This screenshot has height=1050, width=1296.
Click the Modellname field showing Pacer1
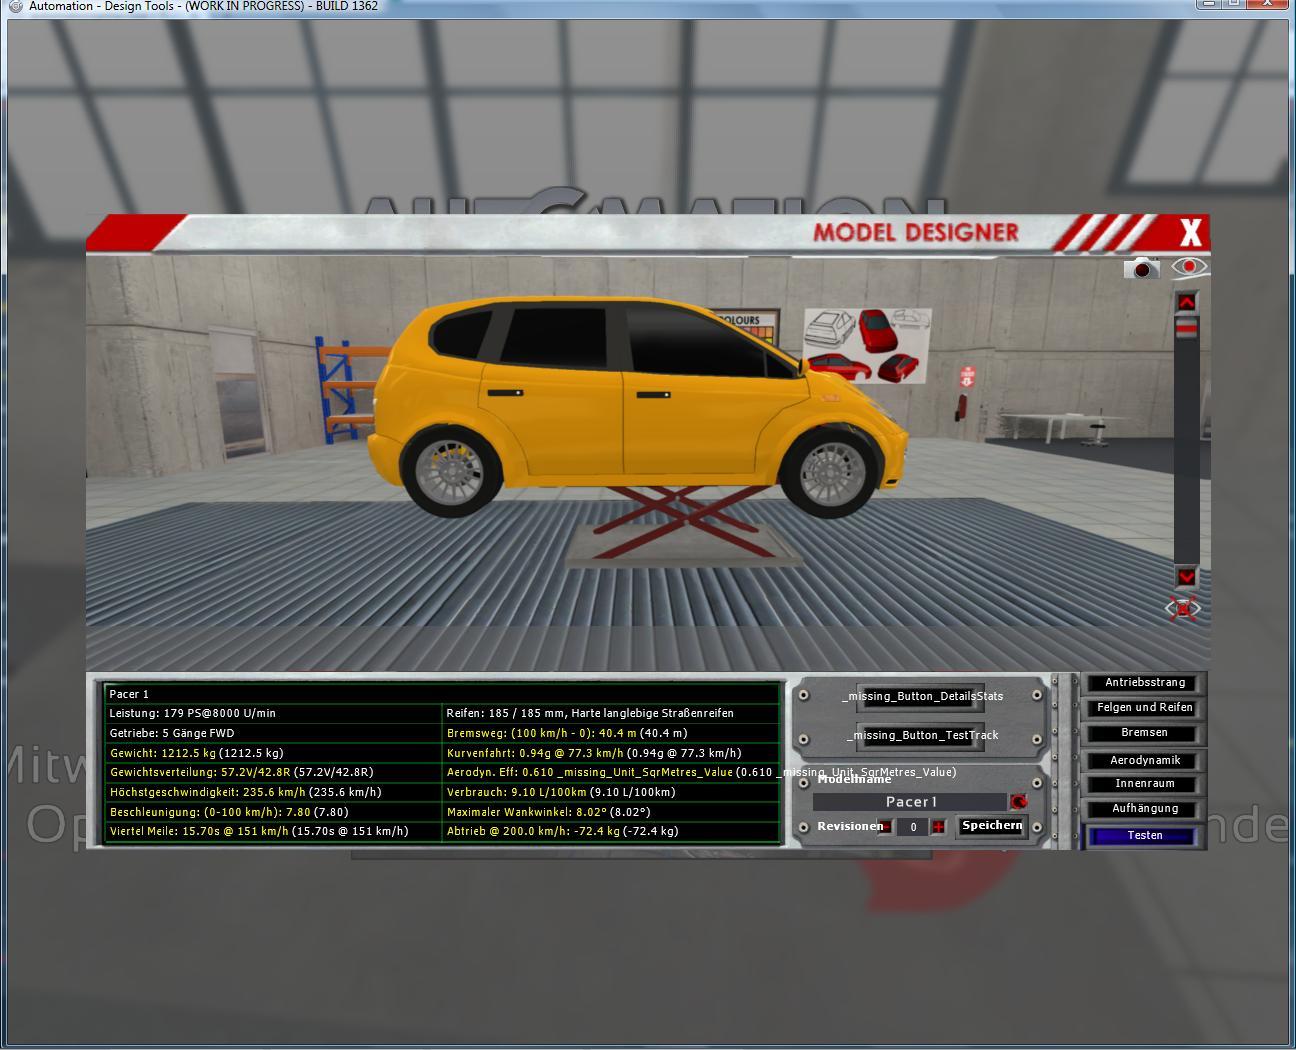click(x=909, y=802)
